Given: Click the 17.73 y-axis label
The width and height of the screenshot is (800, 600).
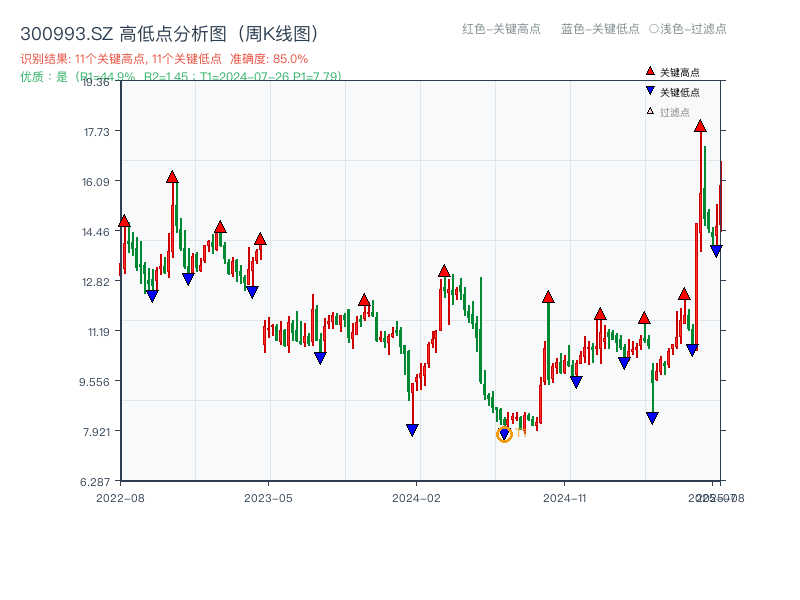Looking at the screenshot, I should point(96,132).
